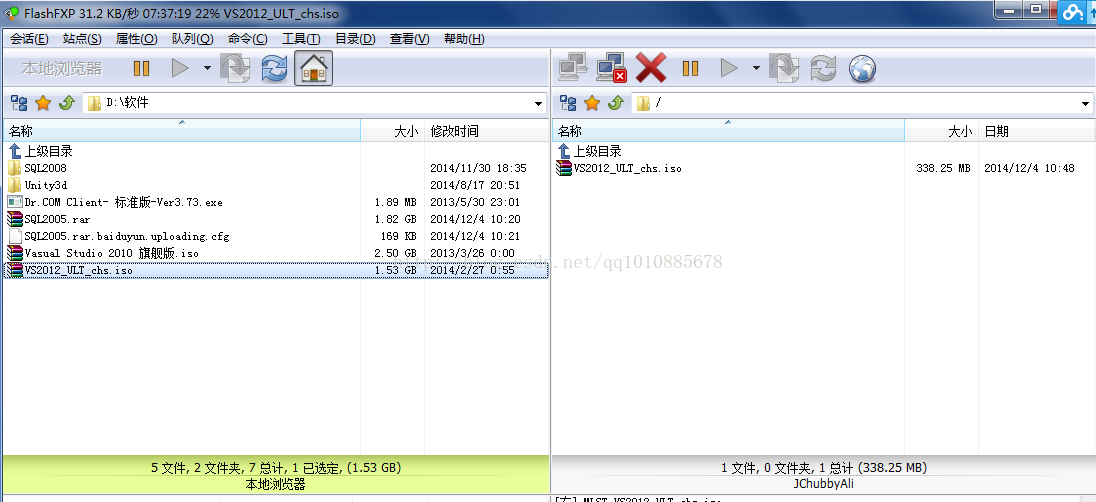Select remote VS2012_ULT_chs.iso file
1096x502 pixels.
(619, 168)
